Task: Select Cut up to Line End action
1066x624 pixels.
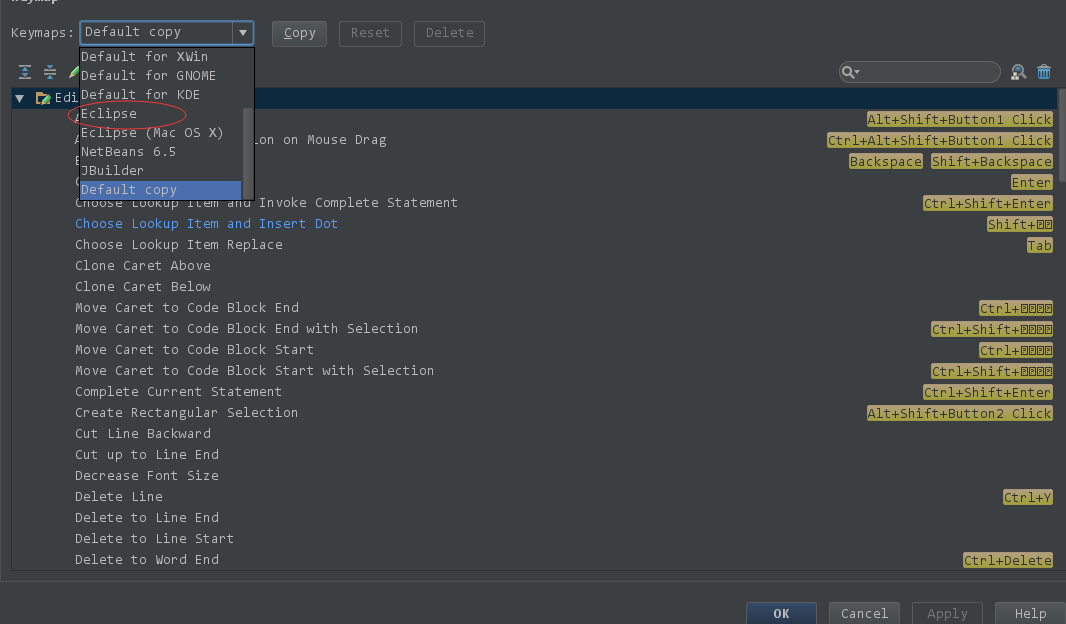Action: [x=147, y=455]
